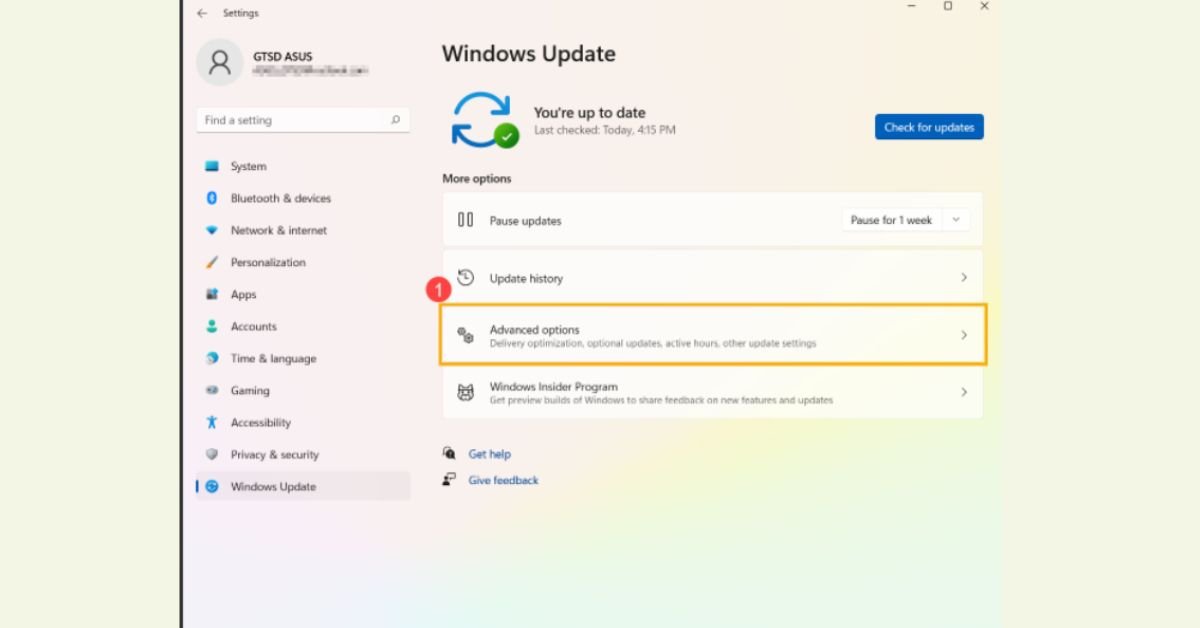This screenshot has width=1200, height=628.
Task: Click the Gaming controller icon
Action: pyautogui.click(x=212, y=390)
